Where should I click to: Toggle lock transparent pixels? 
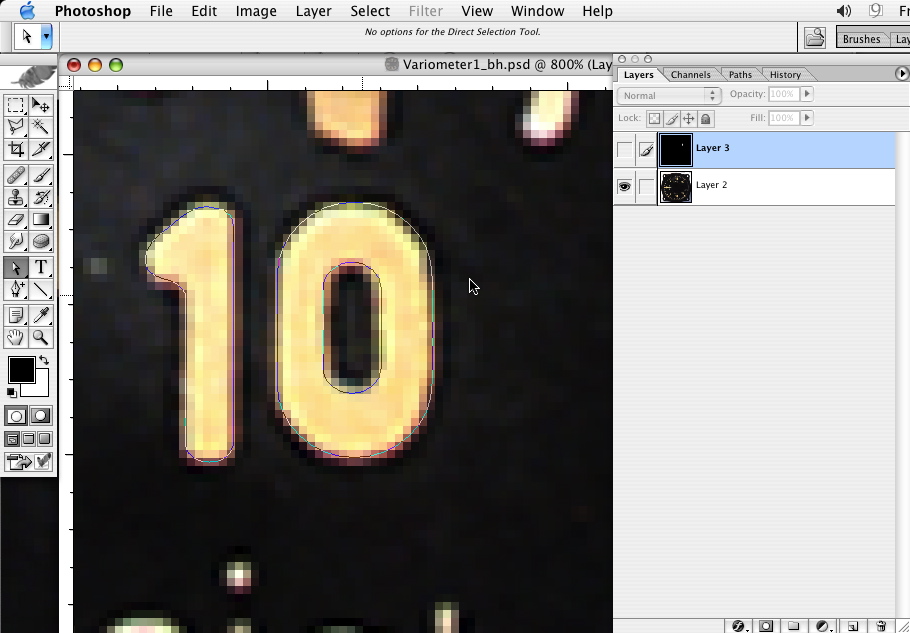pyautogui.click(x=654, y=118)
